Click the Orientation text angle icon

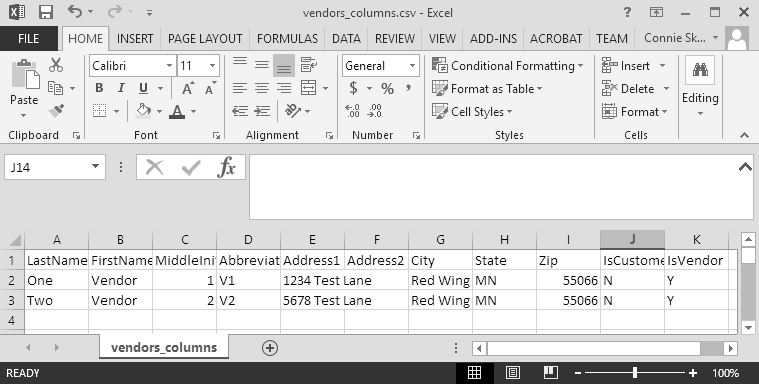click(x=293, y=111)
